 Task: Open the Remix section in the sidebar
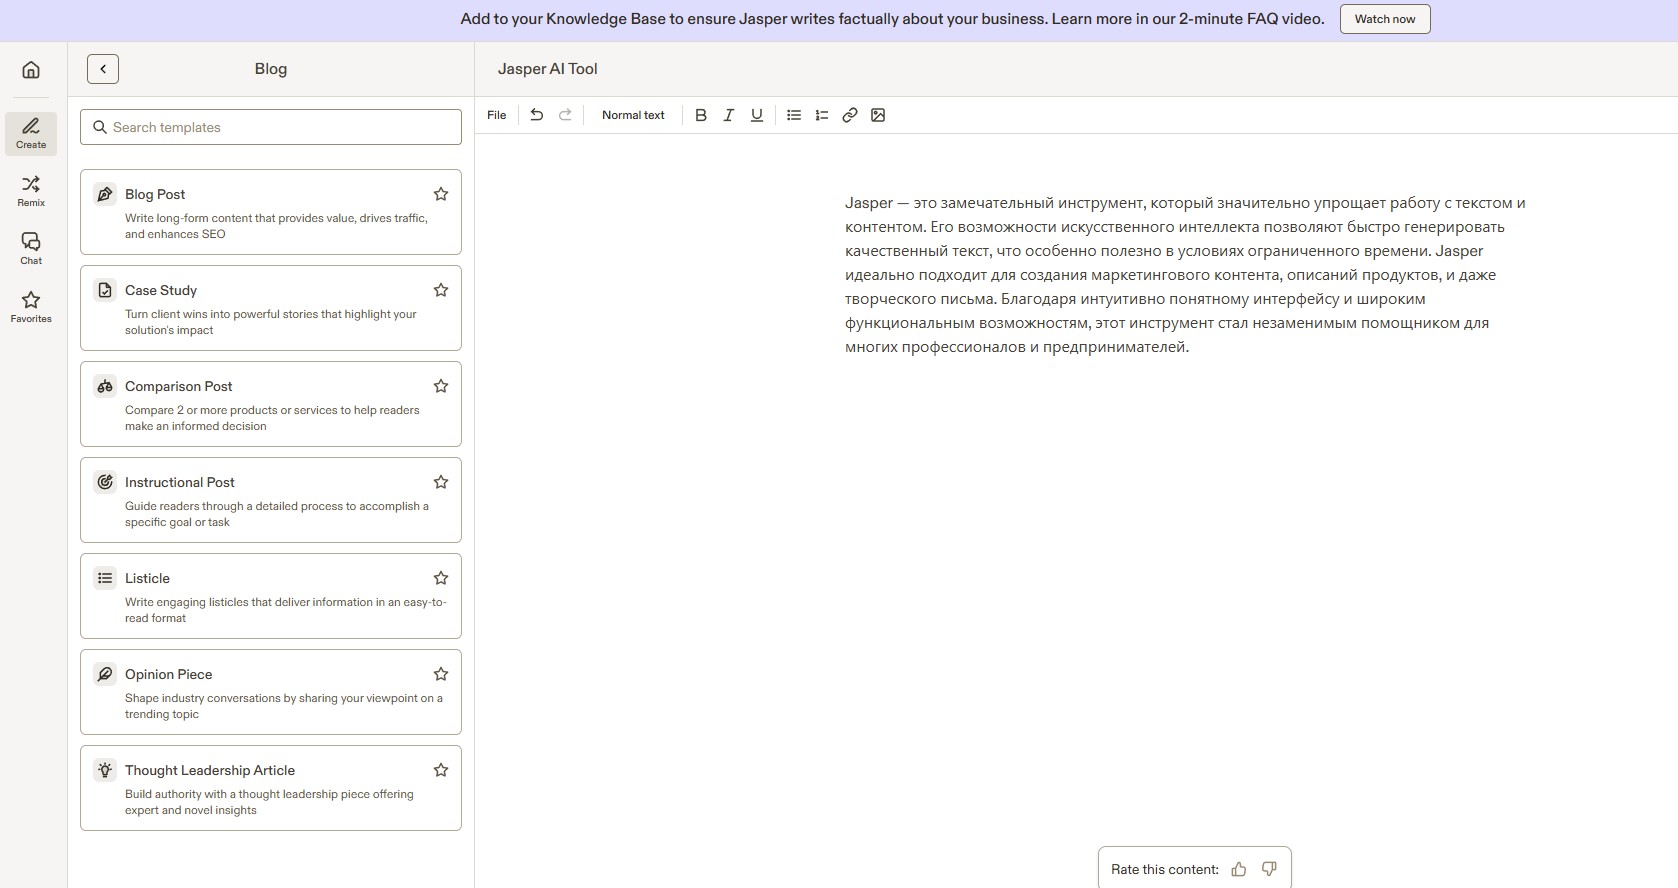tap(31, 191)
